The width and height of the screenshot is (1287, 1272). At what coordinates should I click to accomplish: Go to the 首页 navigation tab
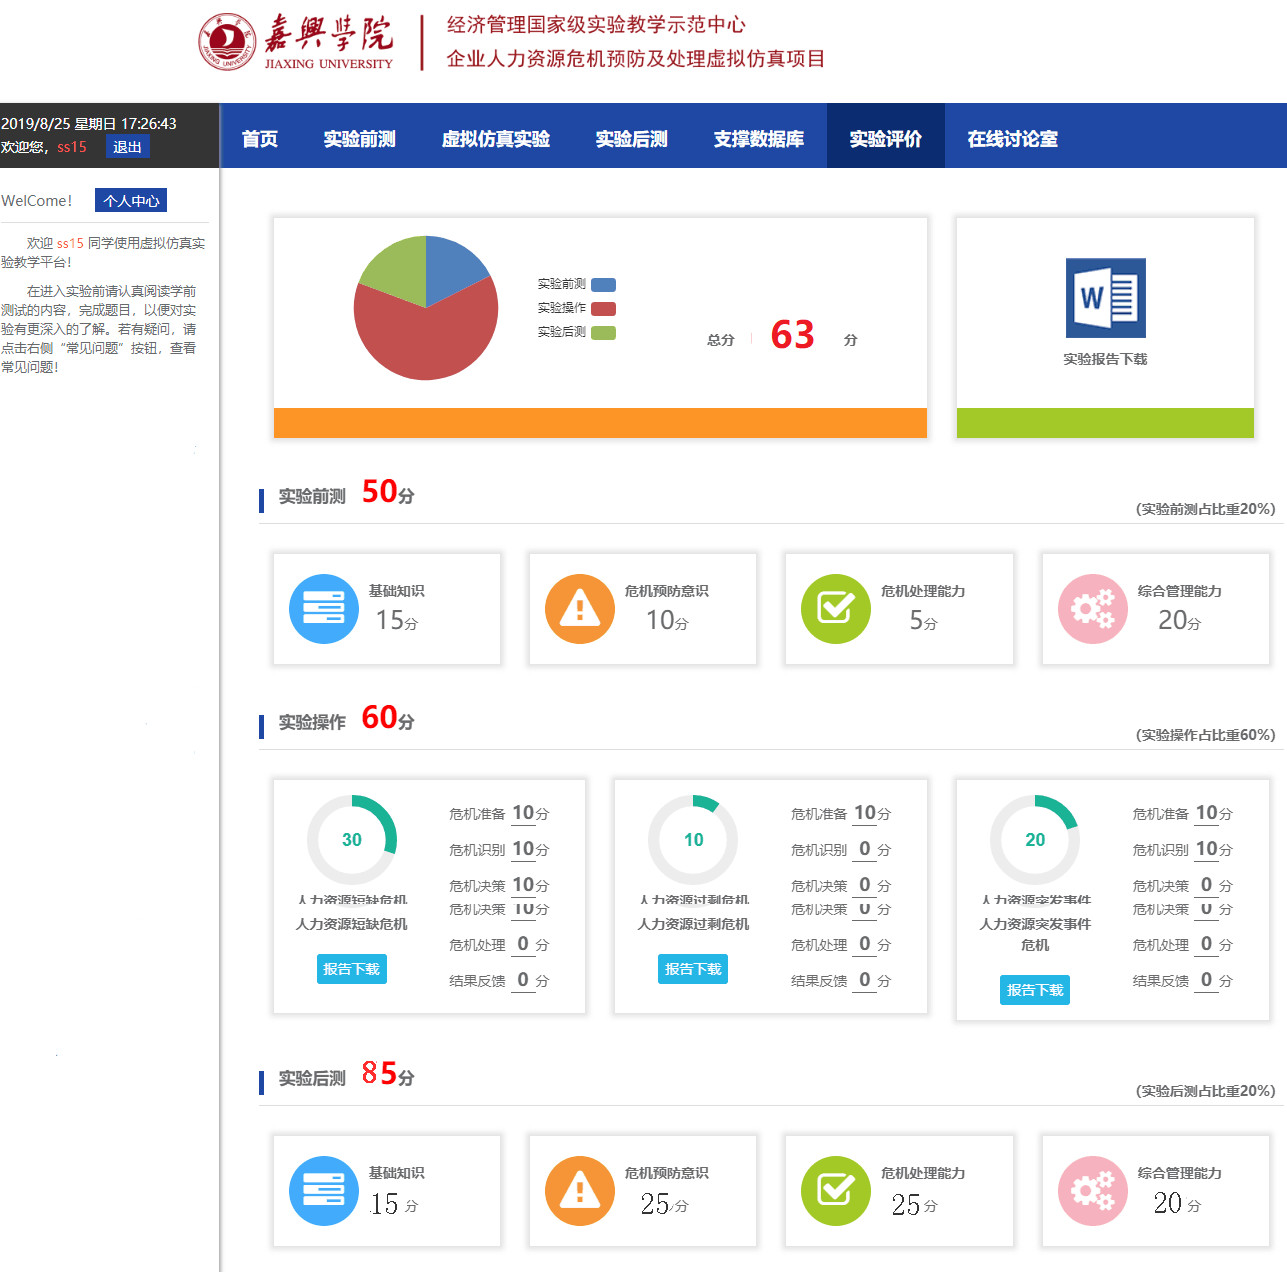[260, 139]
